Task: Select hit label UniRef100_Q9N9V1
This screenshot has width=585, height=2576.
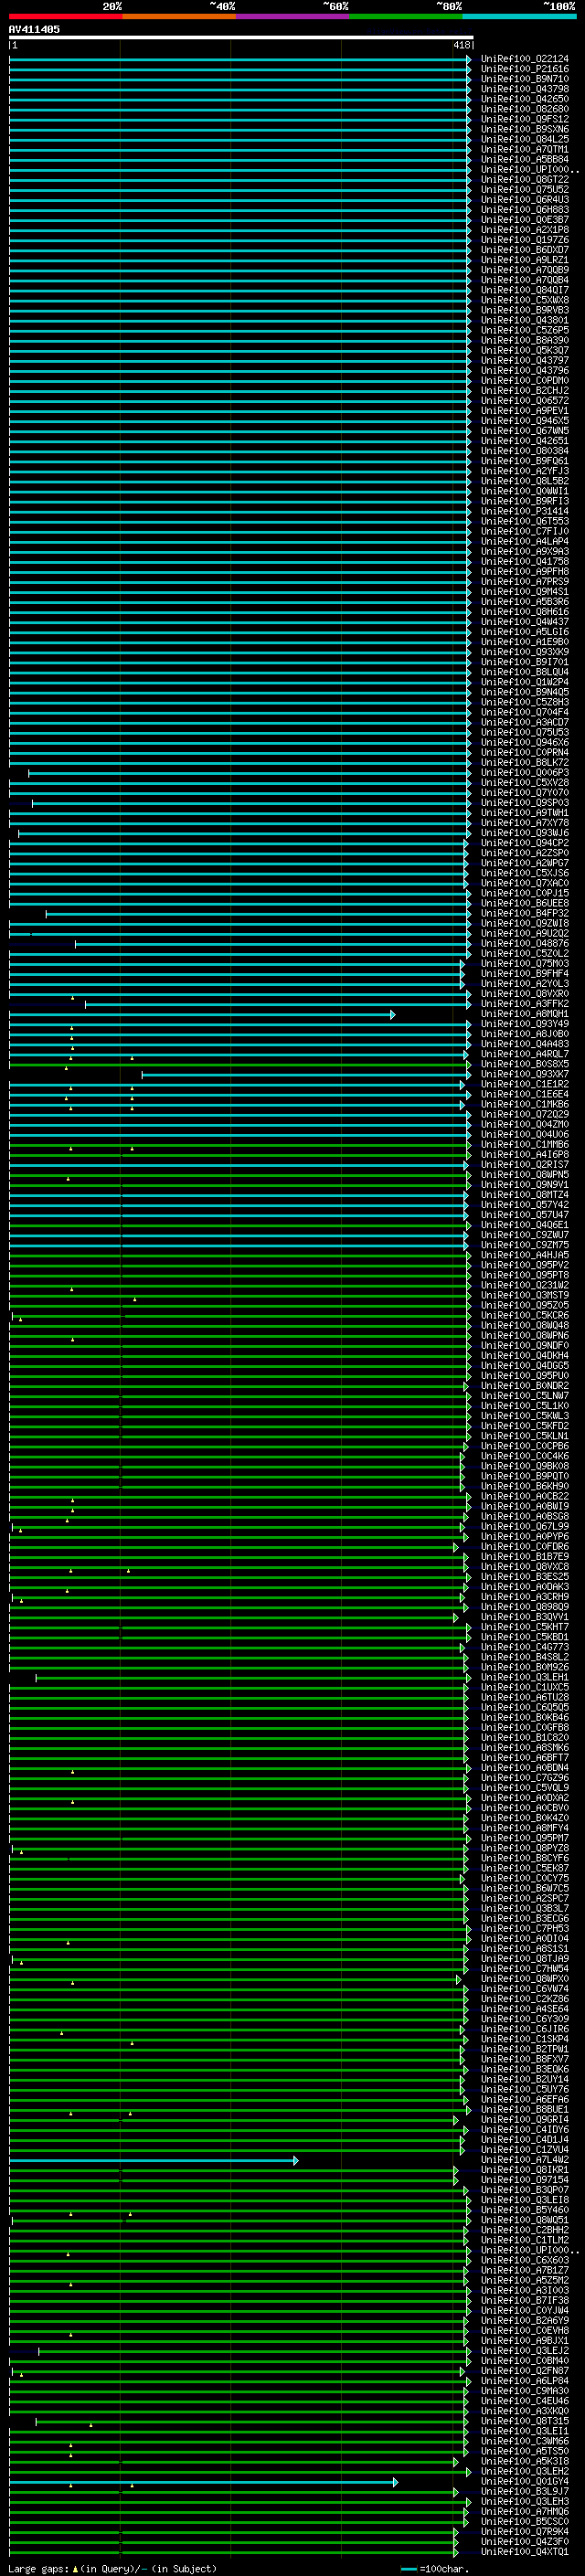Action: (525, 1184)
